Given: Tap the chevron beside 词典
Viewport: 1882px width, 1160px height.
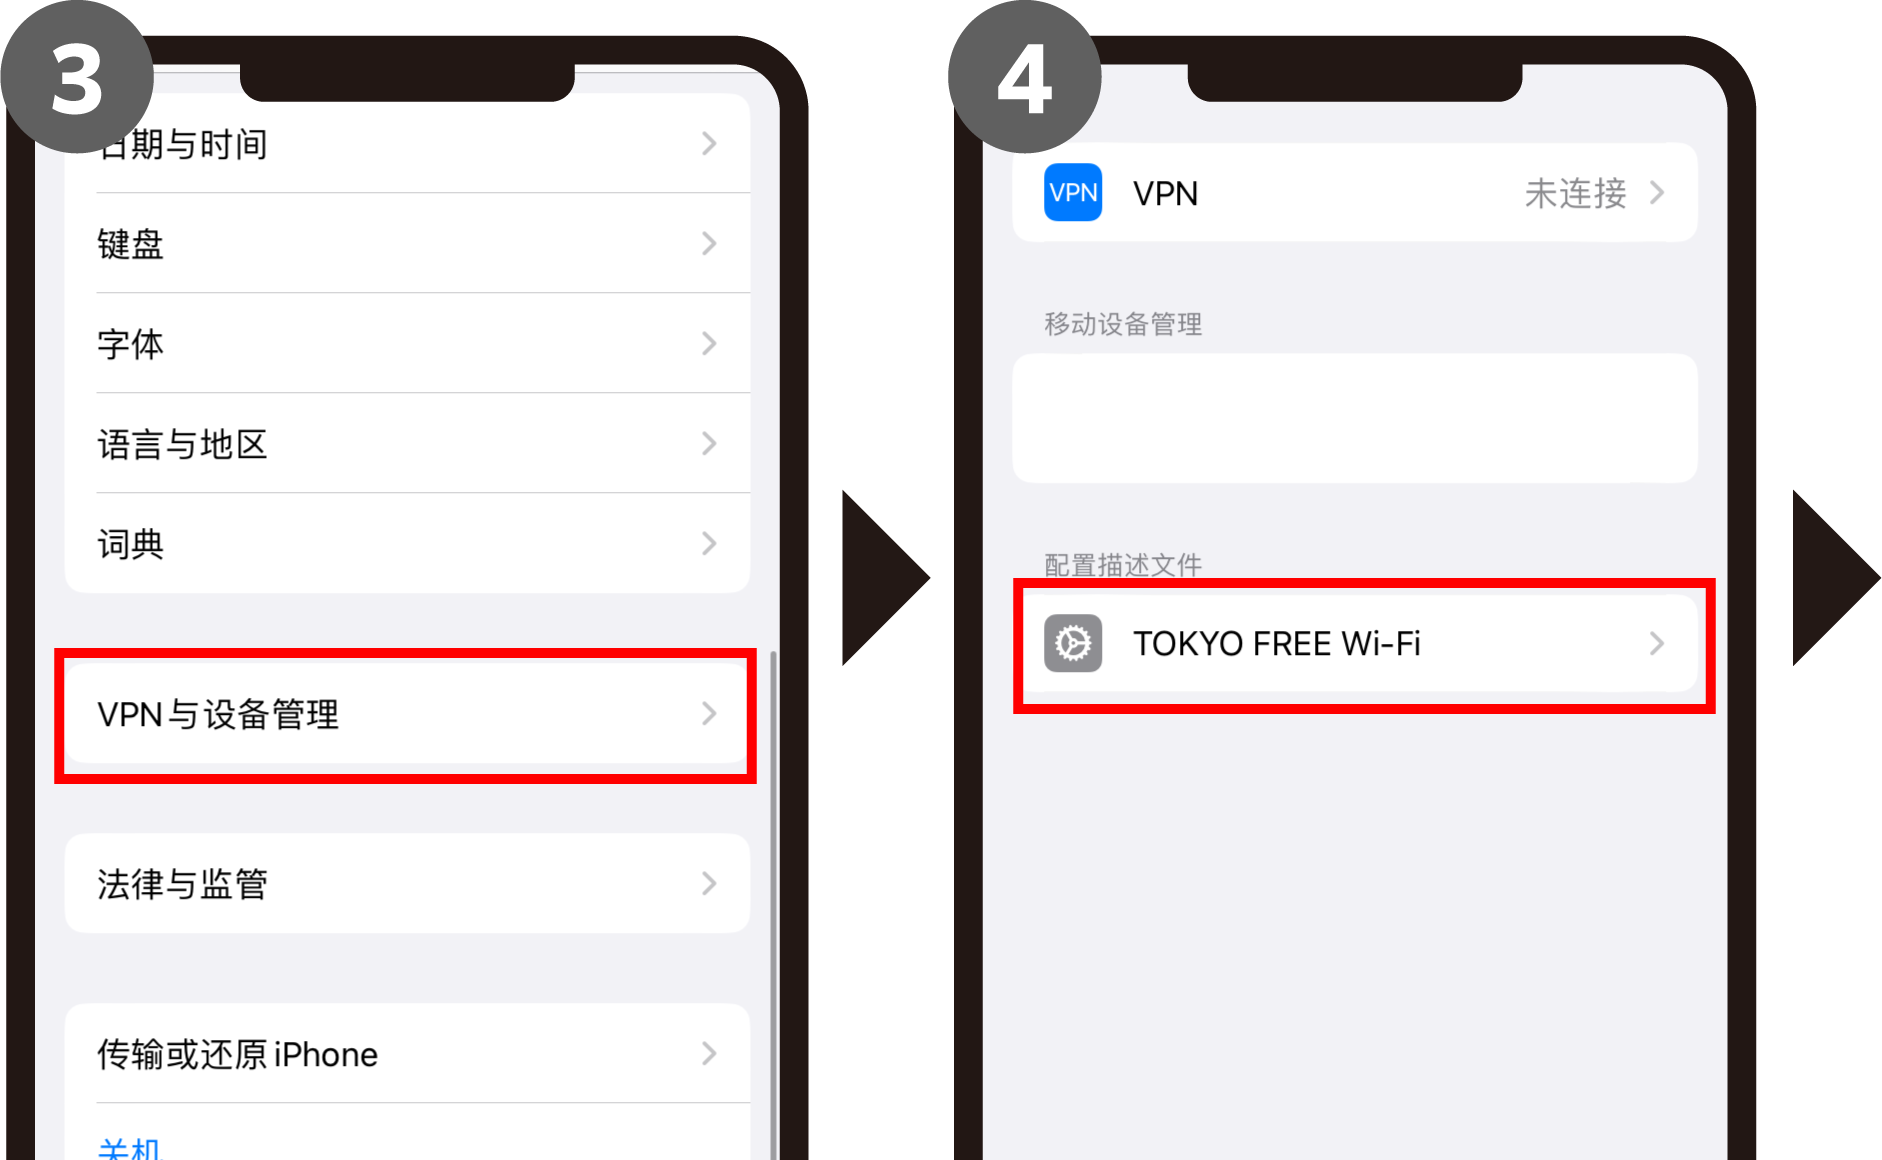Looking at the screenshot, I should [x=709, y=543].
